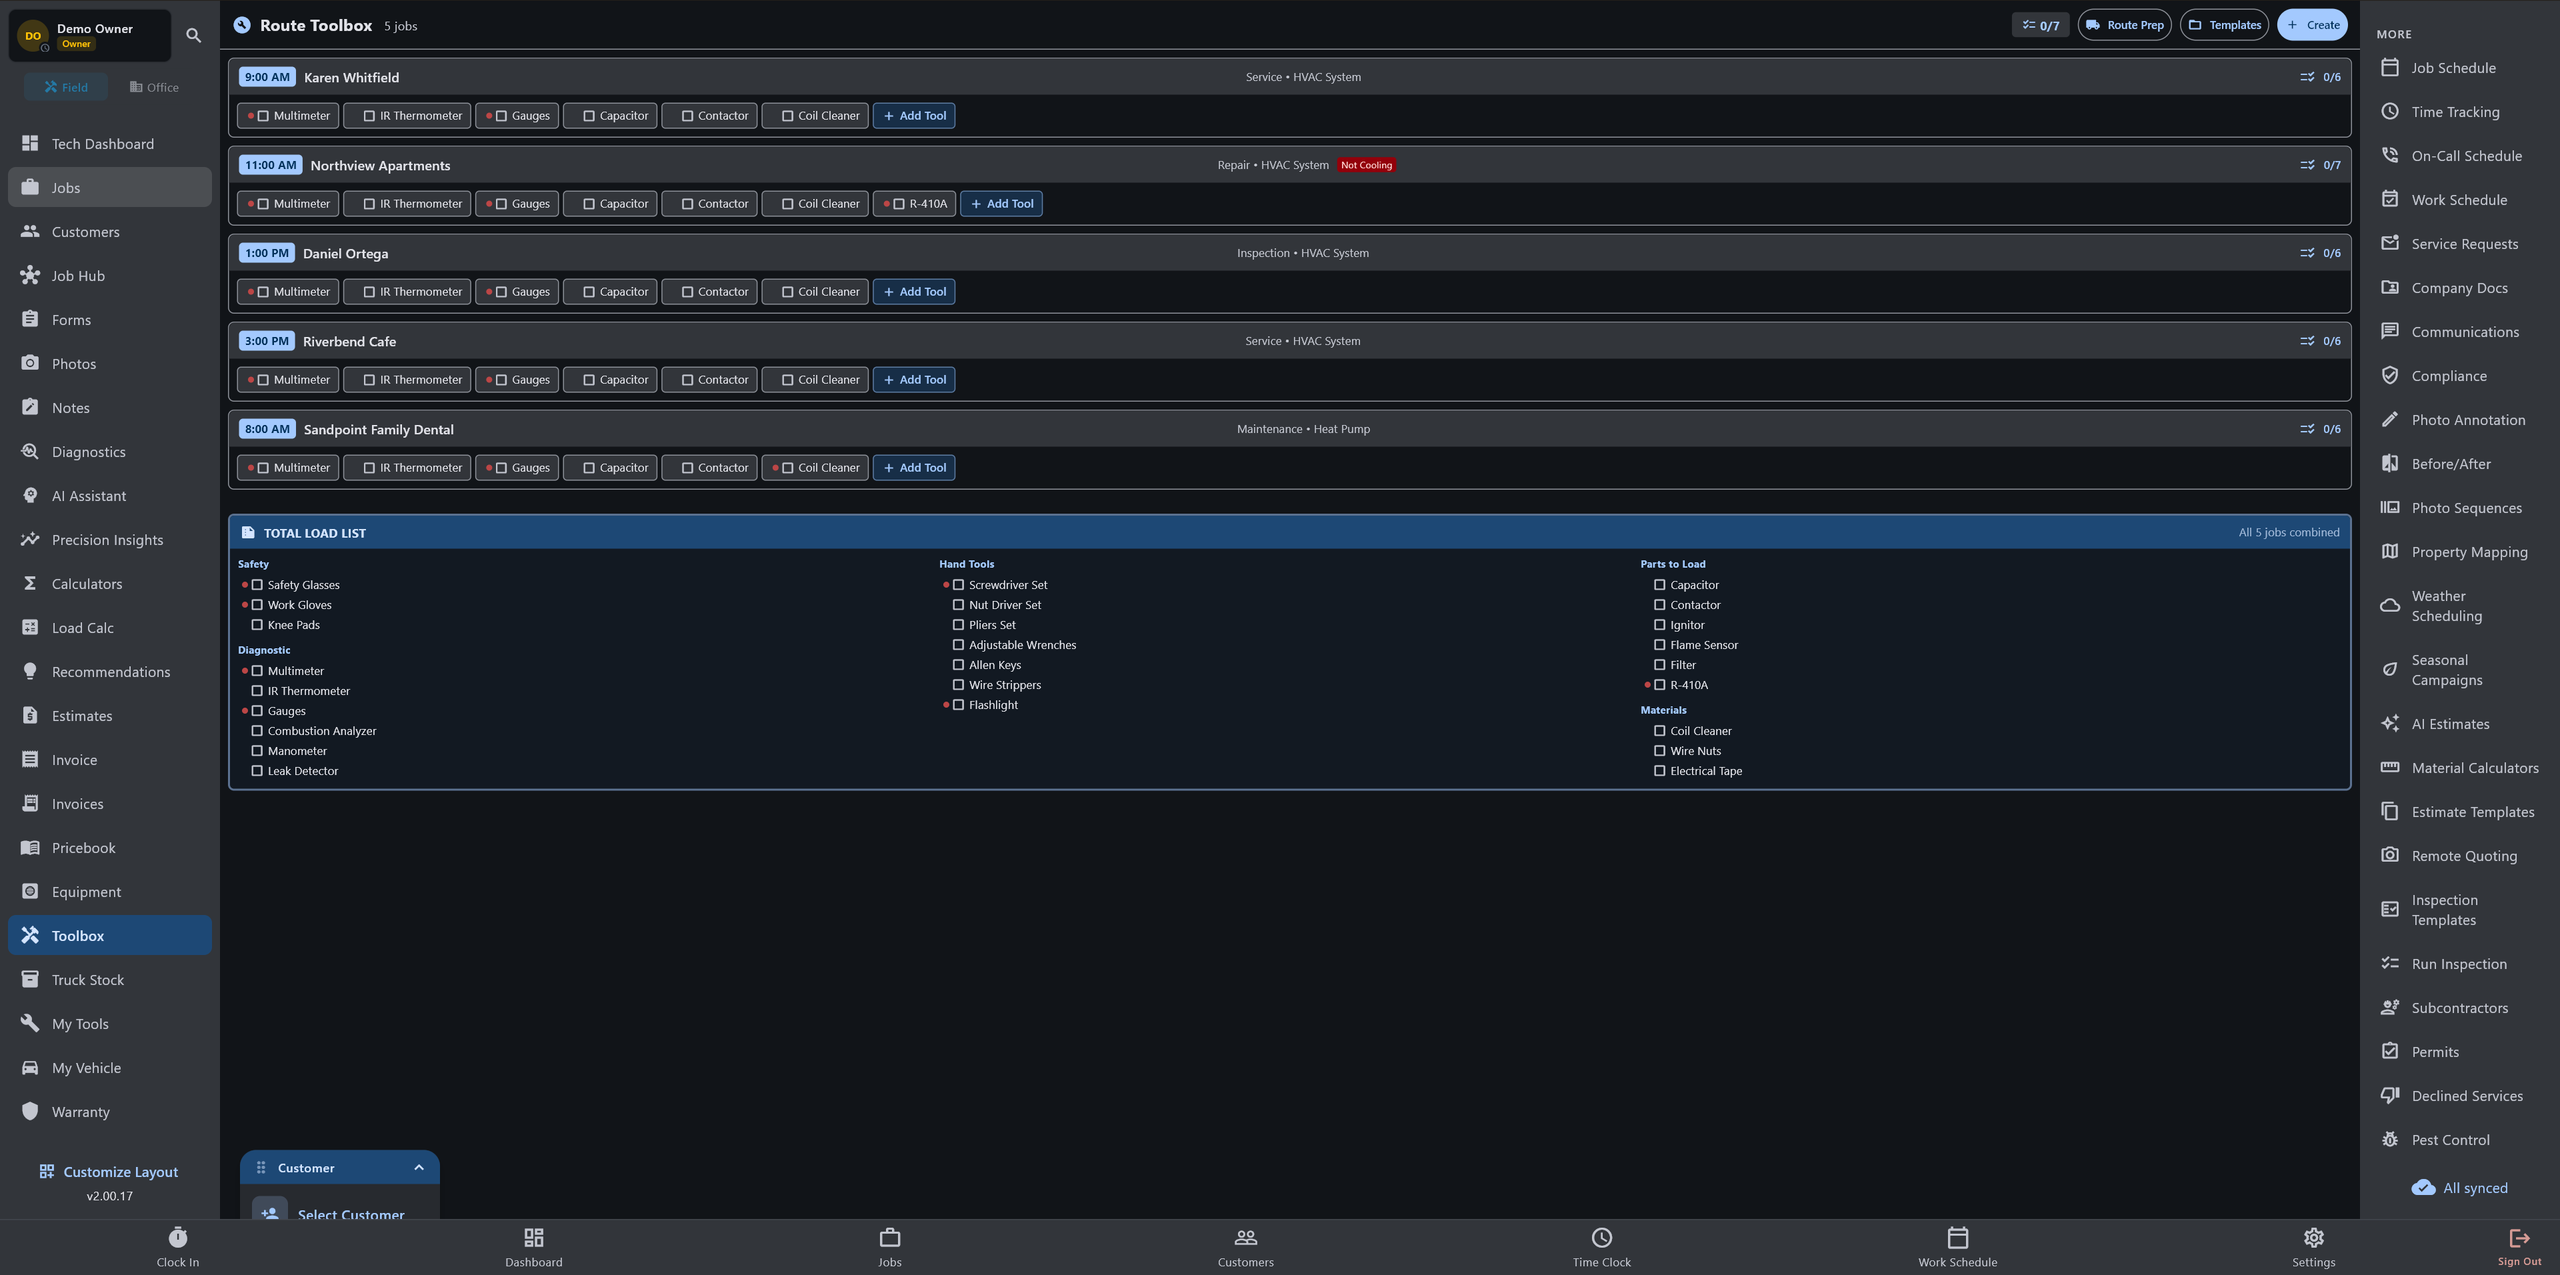Open Customize Layout link
The image size is (2560, 1275).
point(109,1172)
